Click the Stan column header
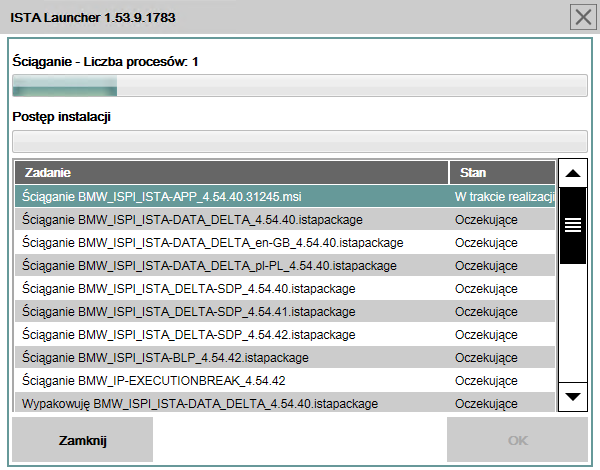 click(502, 173)
